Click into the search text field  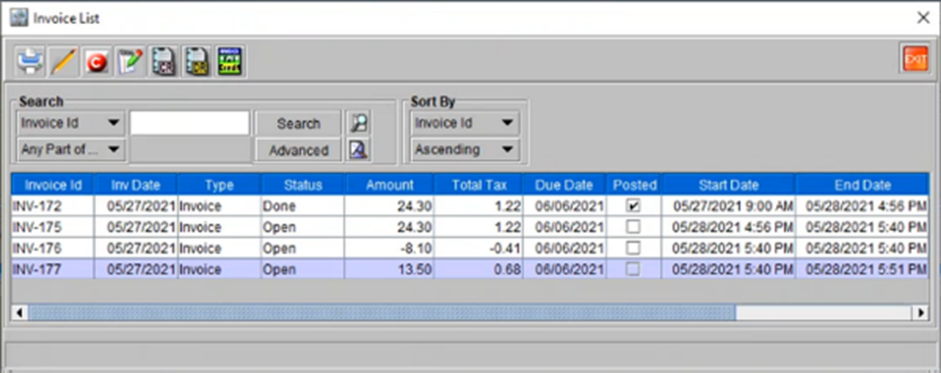click(x=190, y=123)
